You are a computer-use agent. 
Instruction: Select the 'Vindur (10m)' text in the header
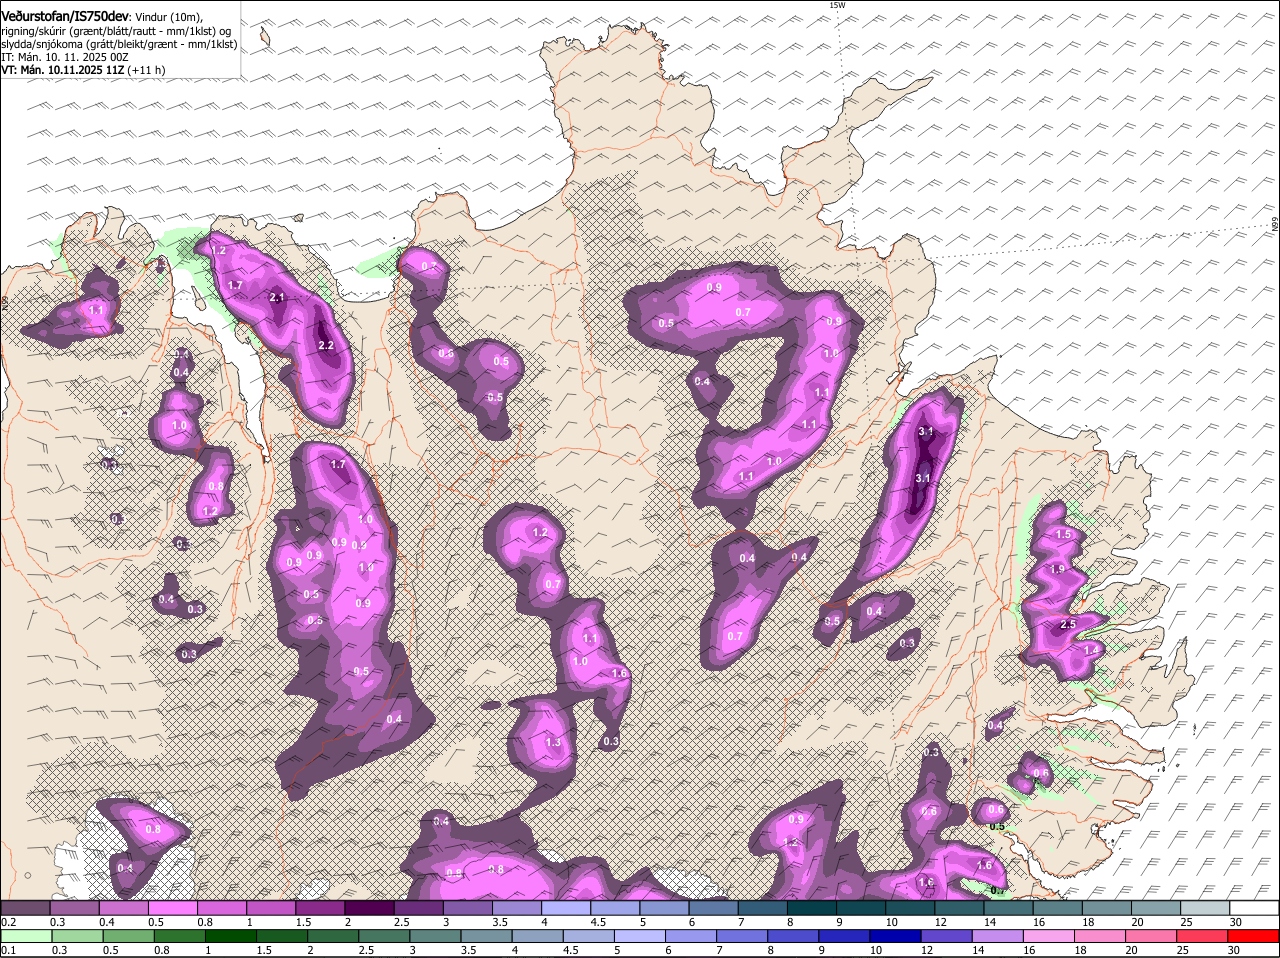point(168,18)
